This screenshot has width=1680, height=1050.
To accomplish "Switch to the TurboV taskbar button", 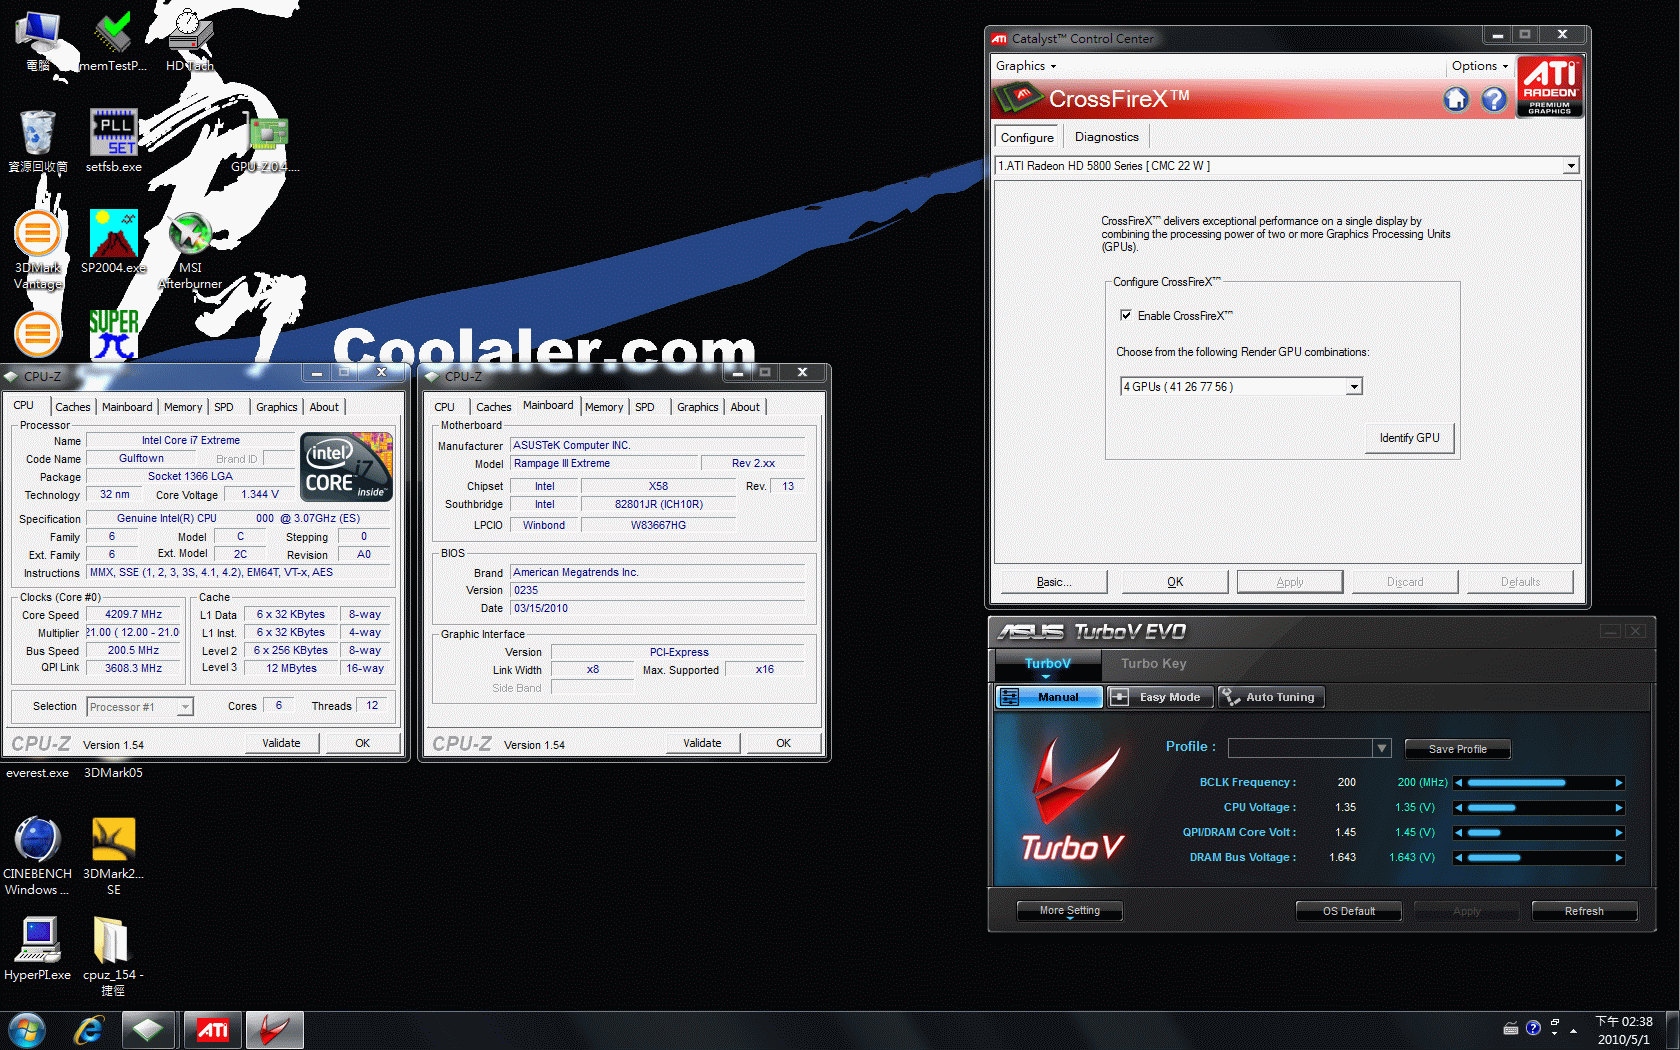I will click(274, 1030).
